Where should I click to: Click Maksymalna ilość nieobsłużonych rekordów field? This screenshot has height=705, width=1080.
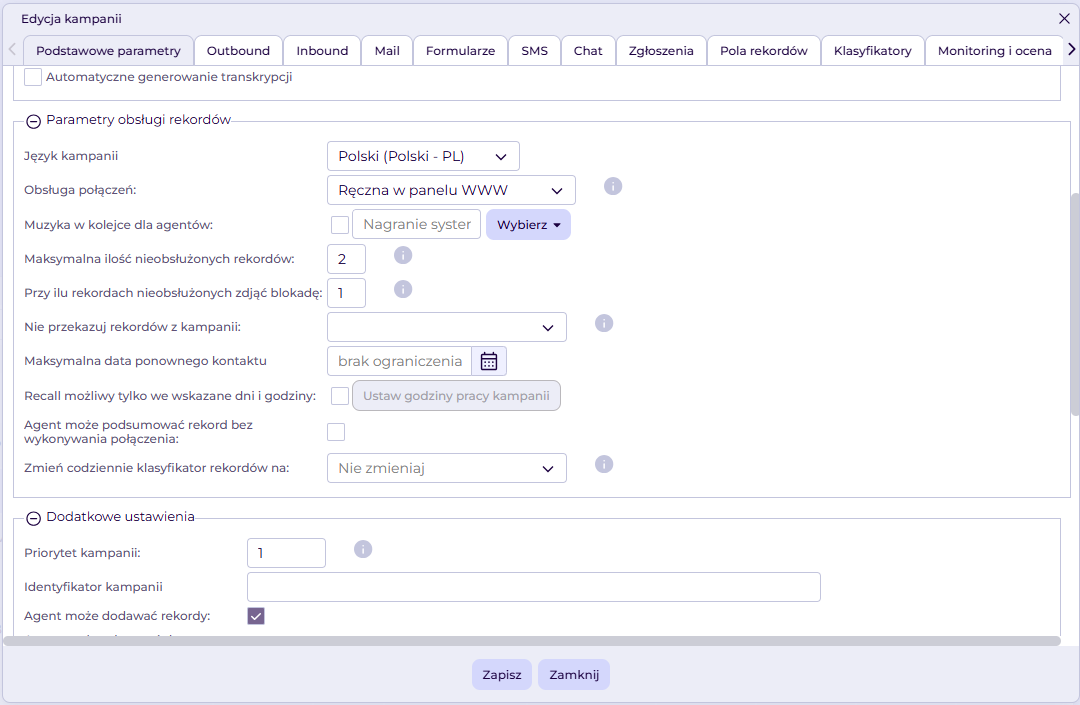(x=346, y=259)
